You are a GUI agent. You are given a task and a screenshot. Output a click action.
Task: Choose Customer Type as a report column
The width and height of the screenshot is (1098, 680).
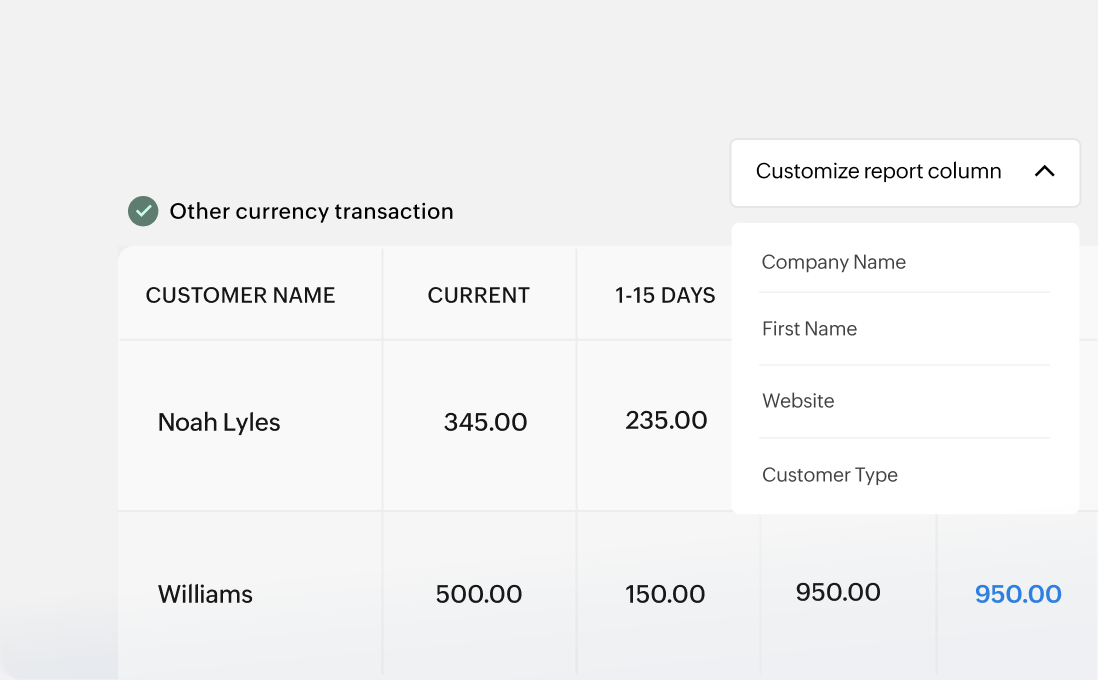(829, 474)
